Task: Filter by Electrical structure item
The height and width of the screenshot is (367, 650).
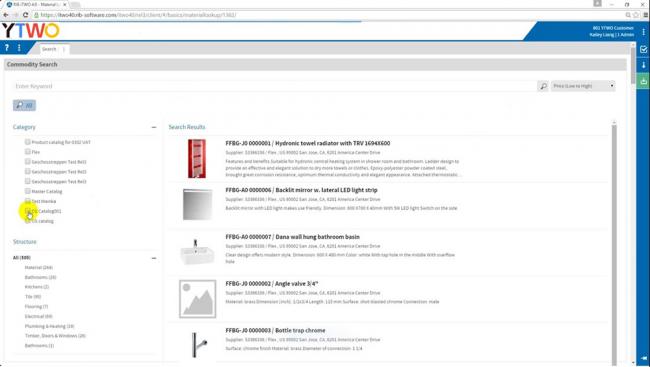Action: [x=39, y=316]
